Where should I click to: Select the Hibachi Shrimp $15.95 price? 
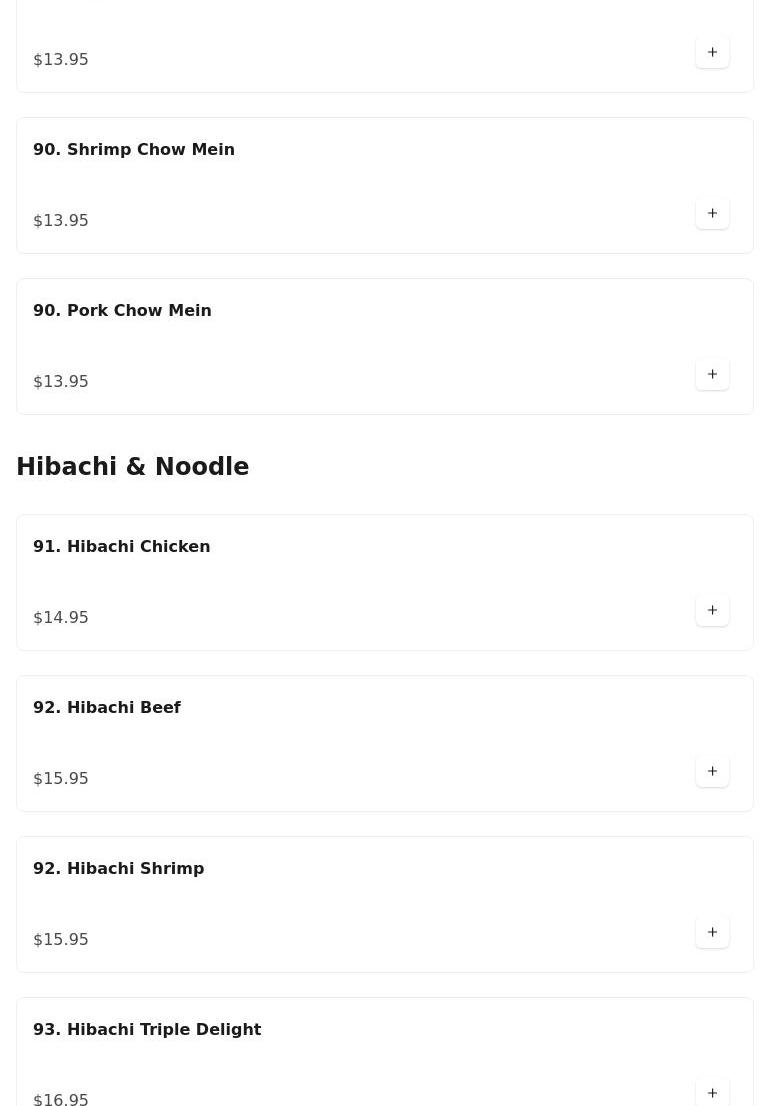point(61,939)
